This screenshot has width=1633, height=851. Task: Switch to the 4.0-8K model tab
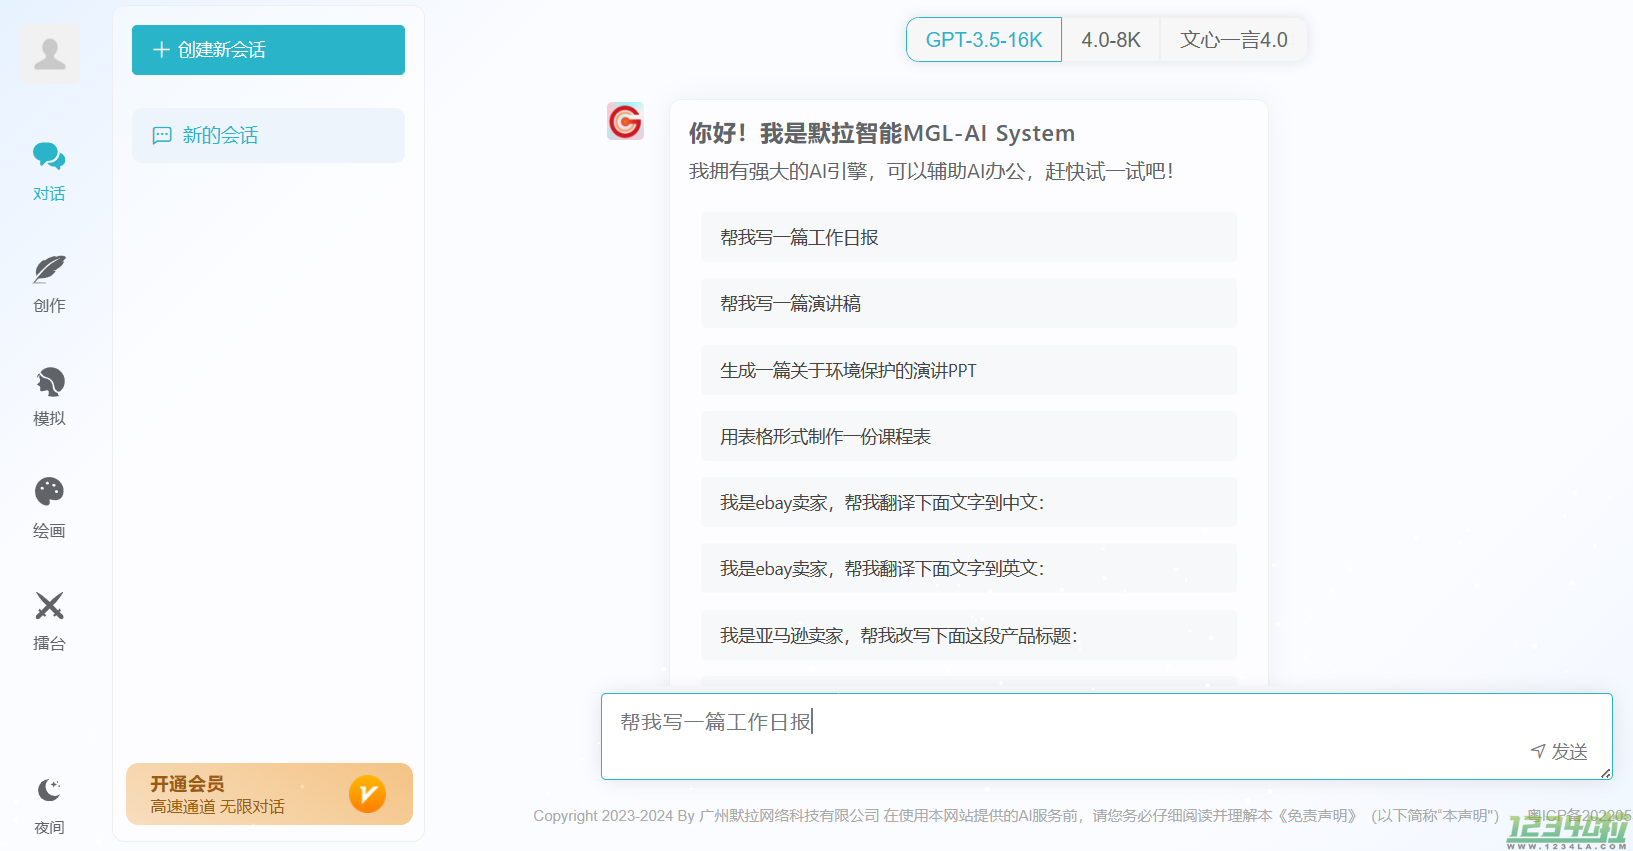pyautogui.click(x=1111, y=40)
